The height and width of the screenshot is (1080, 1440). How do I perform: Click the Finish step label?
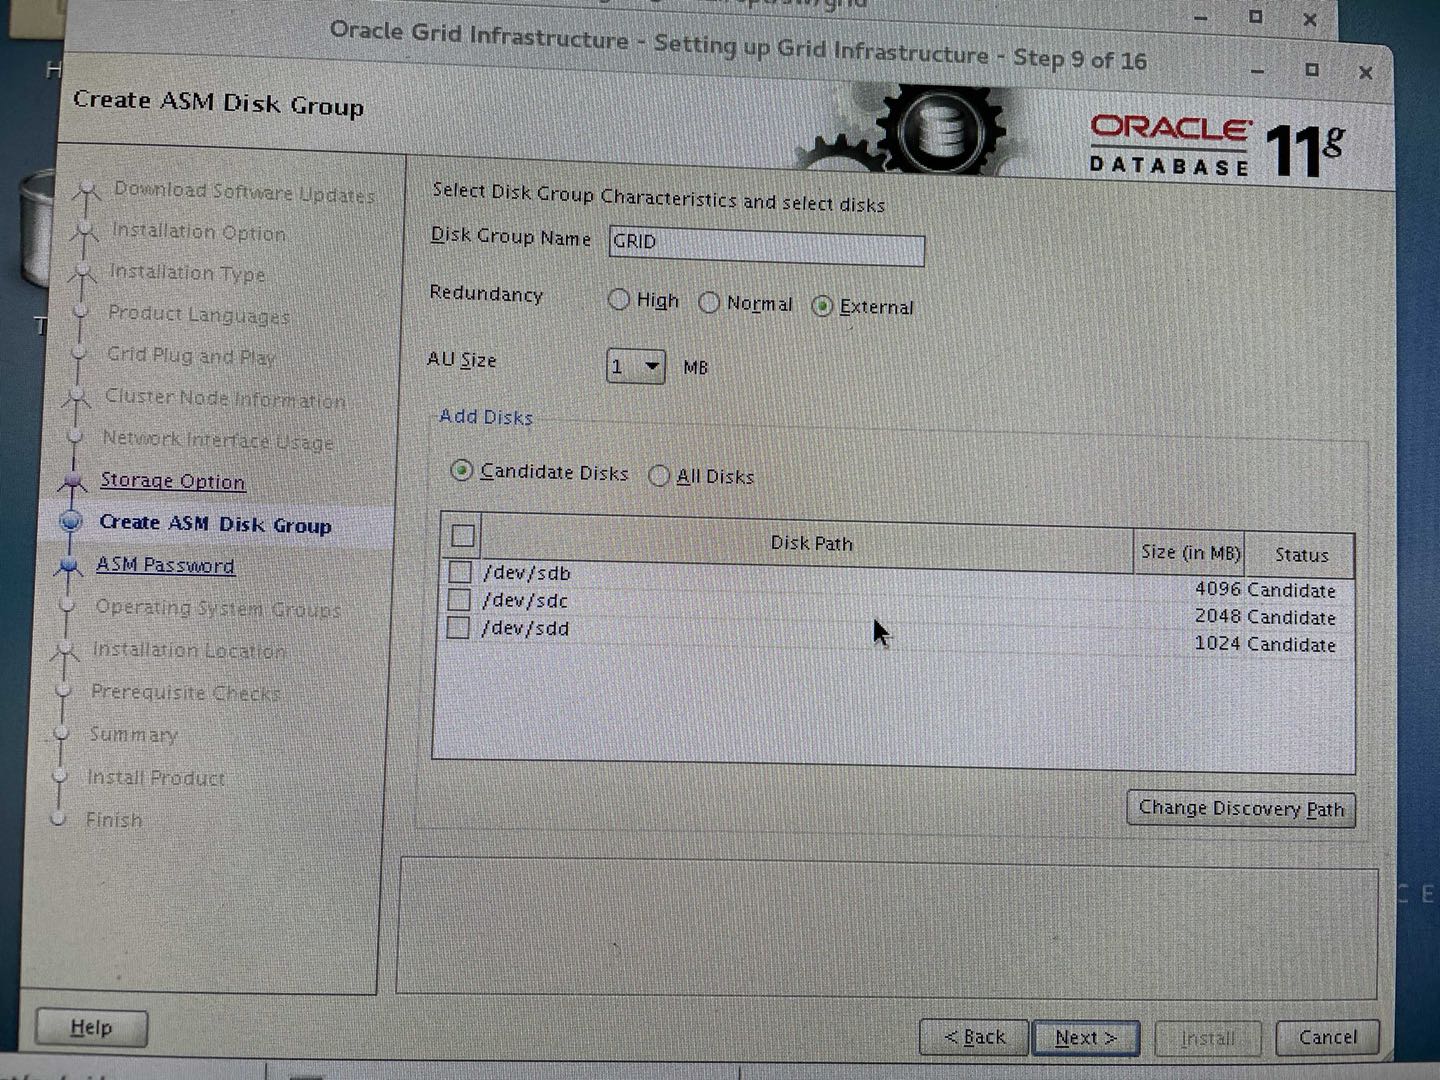click(x=114, y=819)
